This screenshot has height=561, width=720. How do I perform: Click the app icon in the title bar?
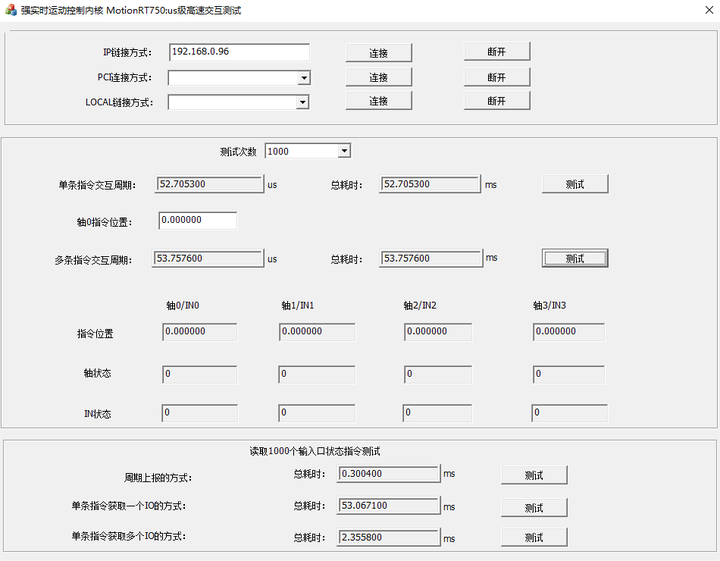[x=11, y=10]
